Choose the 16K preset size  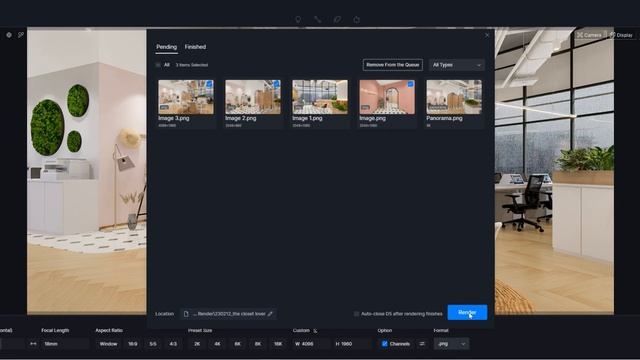point(278,344)
